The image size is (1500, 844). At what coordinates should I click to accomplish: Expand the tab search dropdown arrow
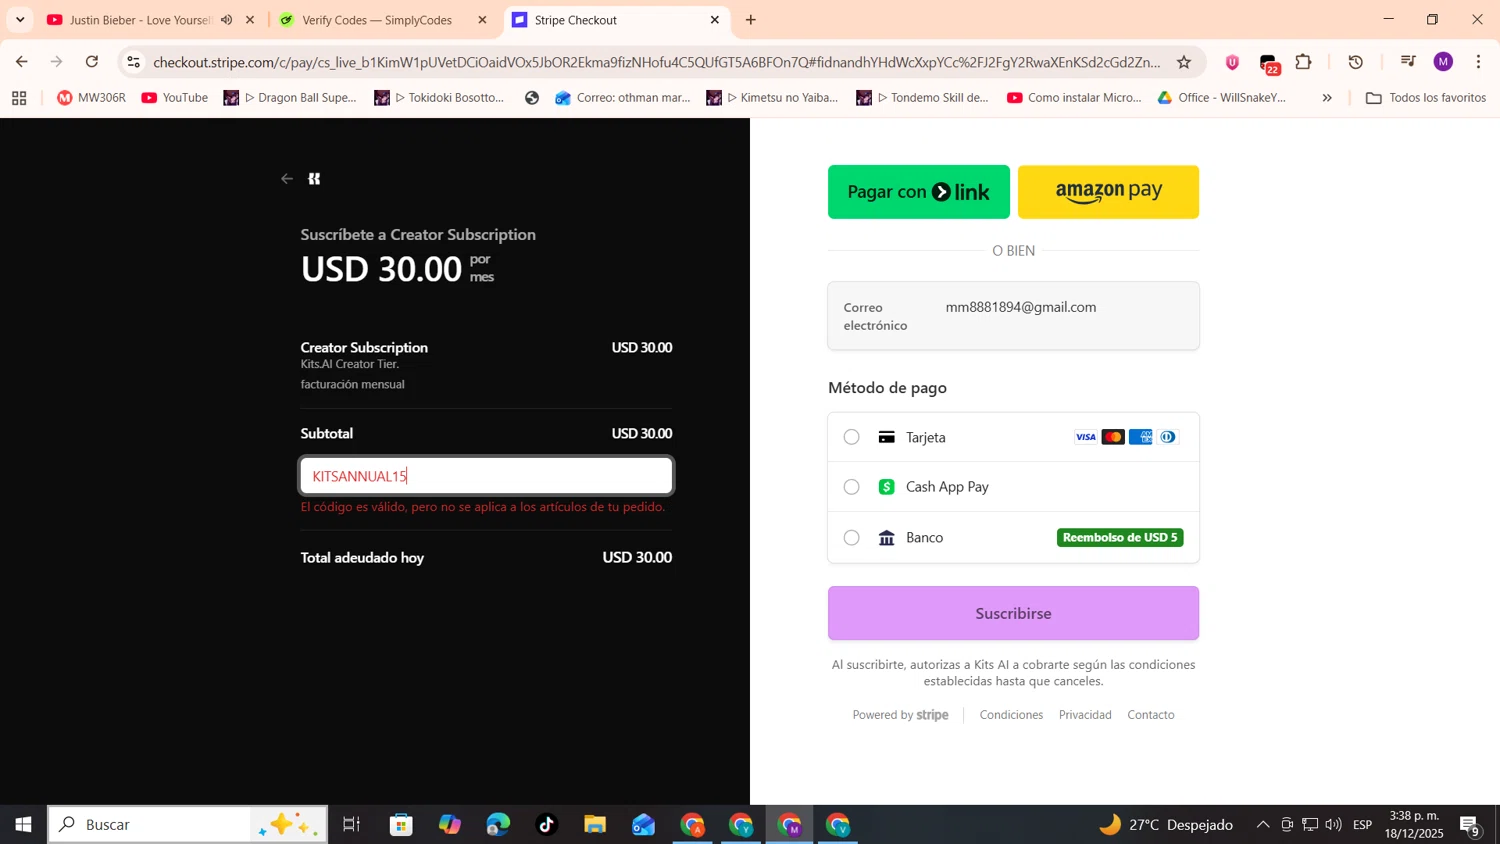point(20,20)
